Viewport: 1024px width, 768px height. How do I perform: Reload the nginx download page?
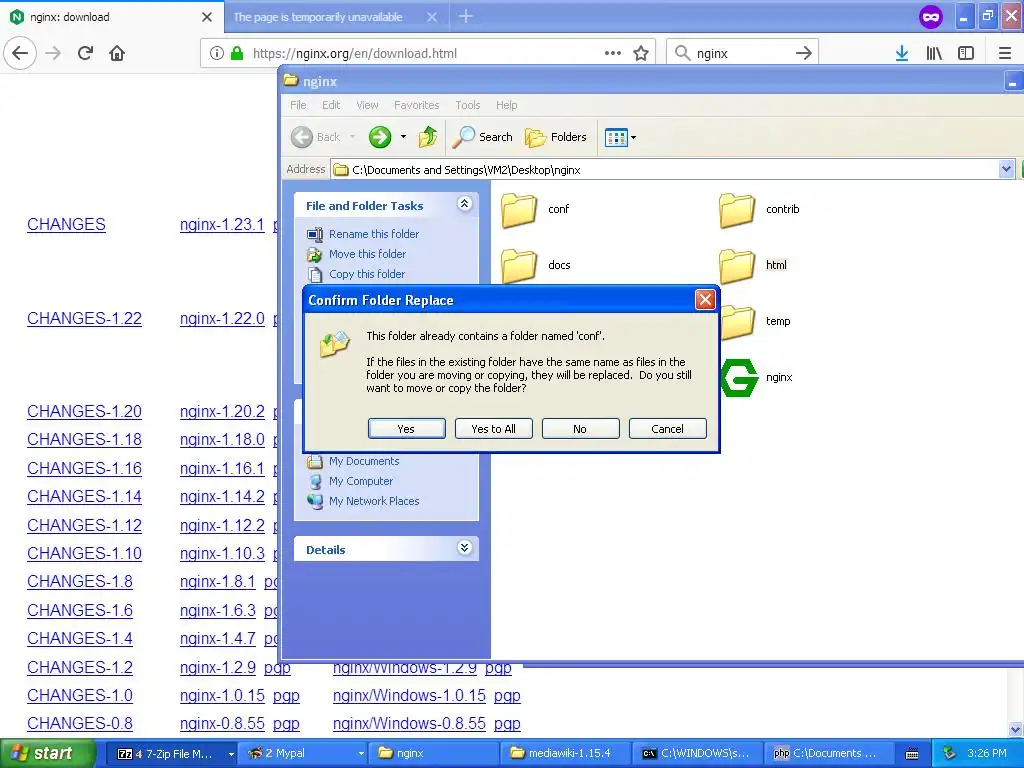pyautogui.click(x=86, y=53)
